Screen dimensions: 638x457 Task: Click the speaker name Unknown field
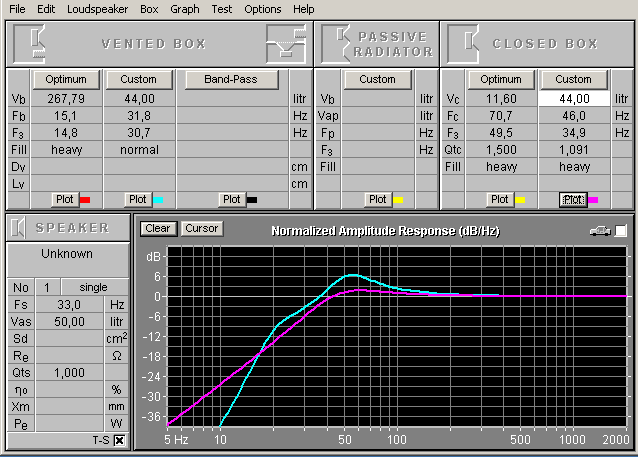tap(68, 260)
